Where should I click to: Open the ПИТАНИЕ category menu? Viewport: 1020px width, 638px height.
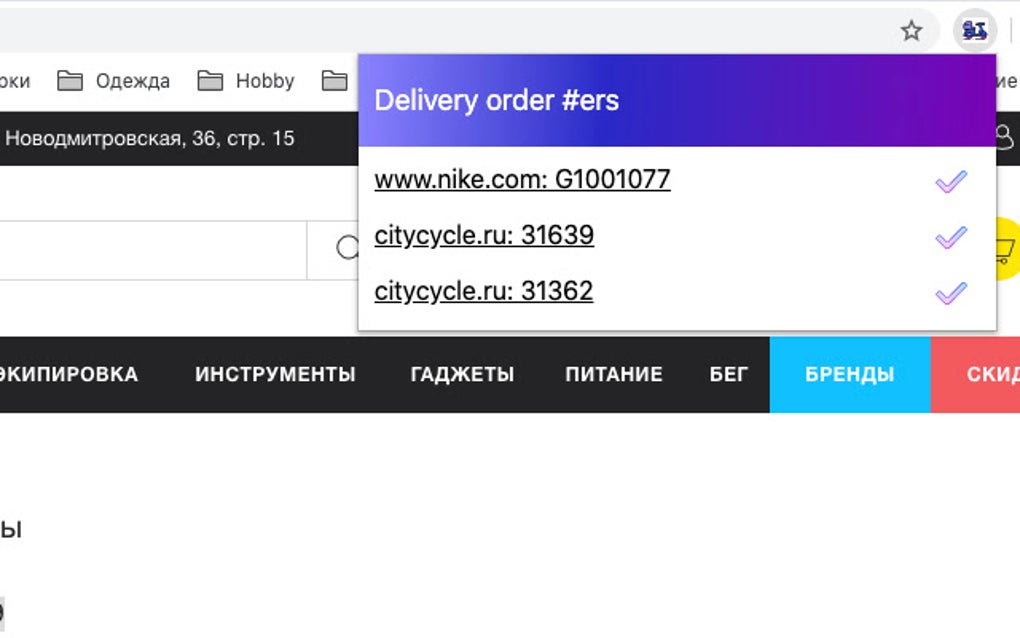[615, 374]
